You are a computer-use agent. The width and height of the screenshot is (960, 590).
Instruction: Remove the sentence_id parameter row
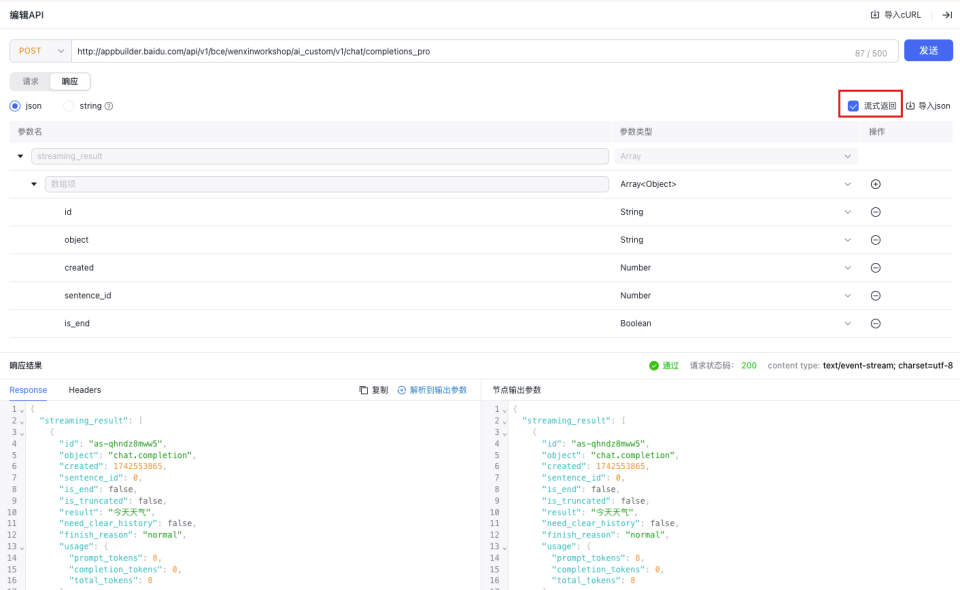876,296
